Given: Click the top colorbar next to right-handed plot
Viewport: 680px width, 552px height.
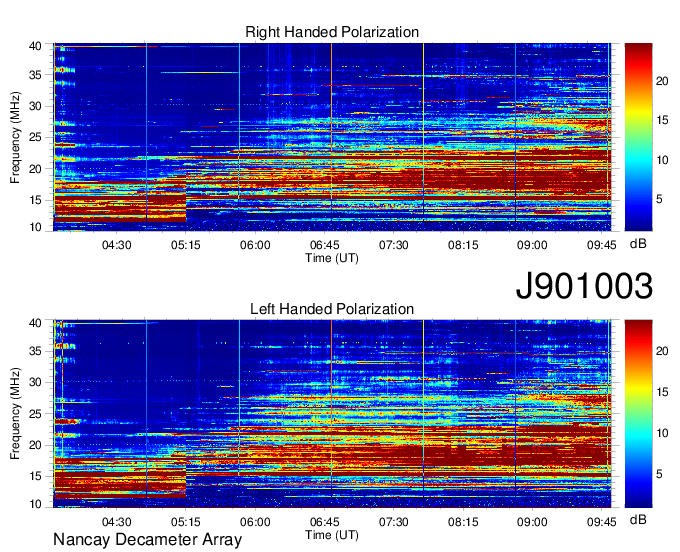Looking at the screenshot, I should [x=638, y=137].
